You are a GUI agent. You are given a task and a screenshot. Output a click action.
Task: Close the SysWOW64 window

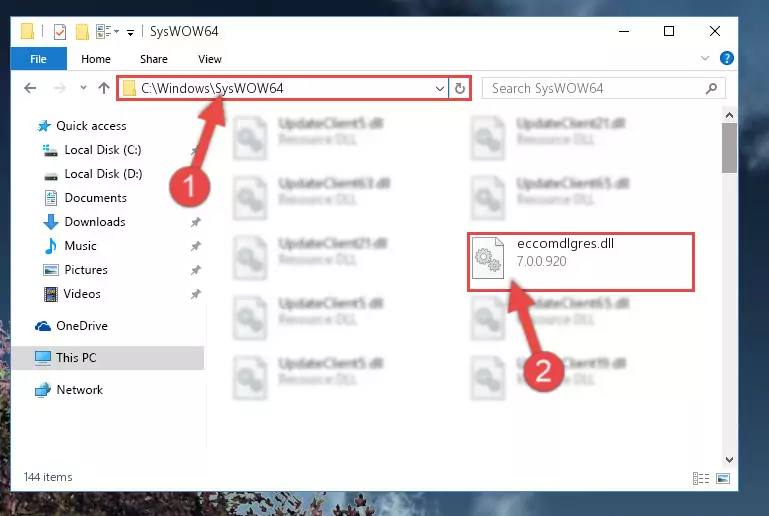tap(715, 31)
